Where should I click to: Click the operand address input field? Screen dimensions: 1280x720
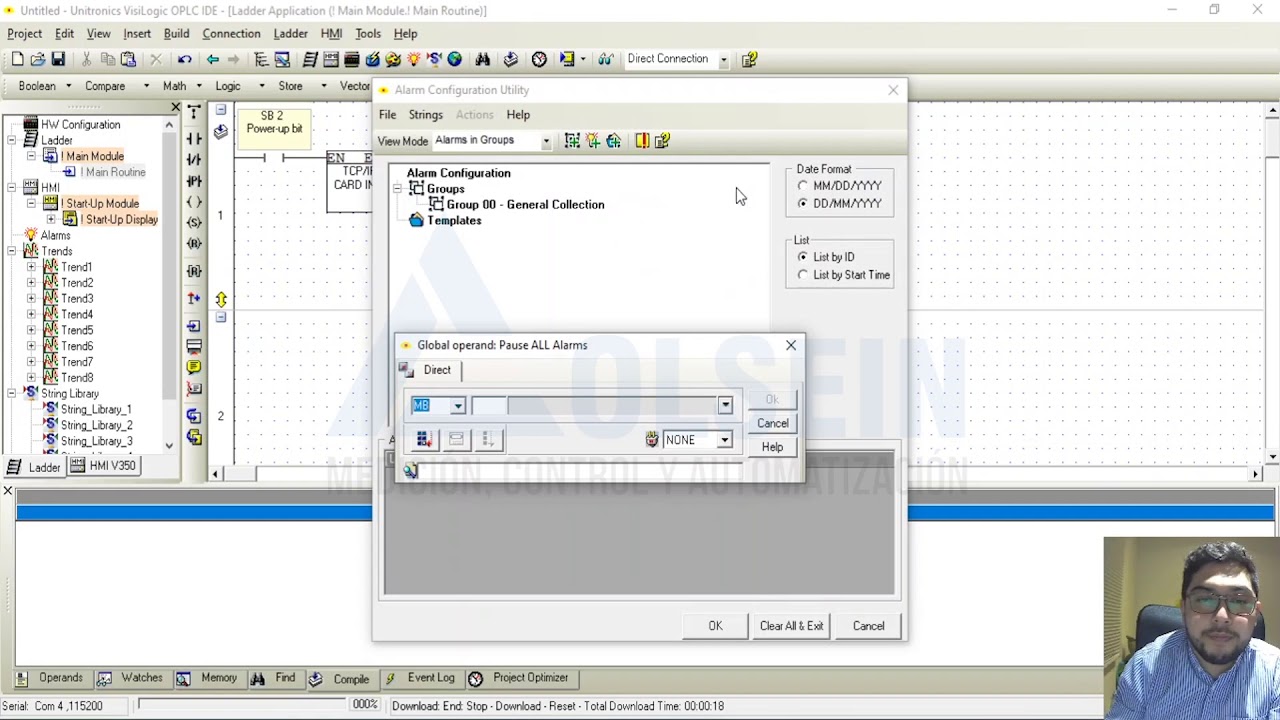[488, 406]
